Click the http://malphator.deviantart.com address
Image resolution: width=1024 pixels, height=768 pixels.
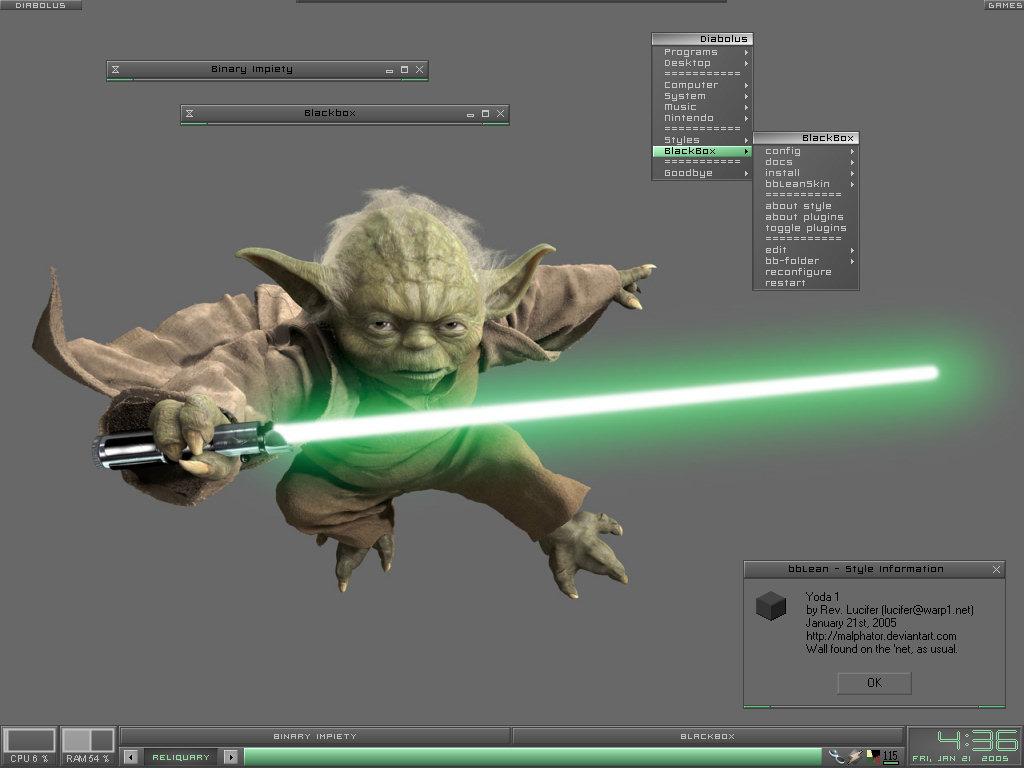(x=881, y=636)
